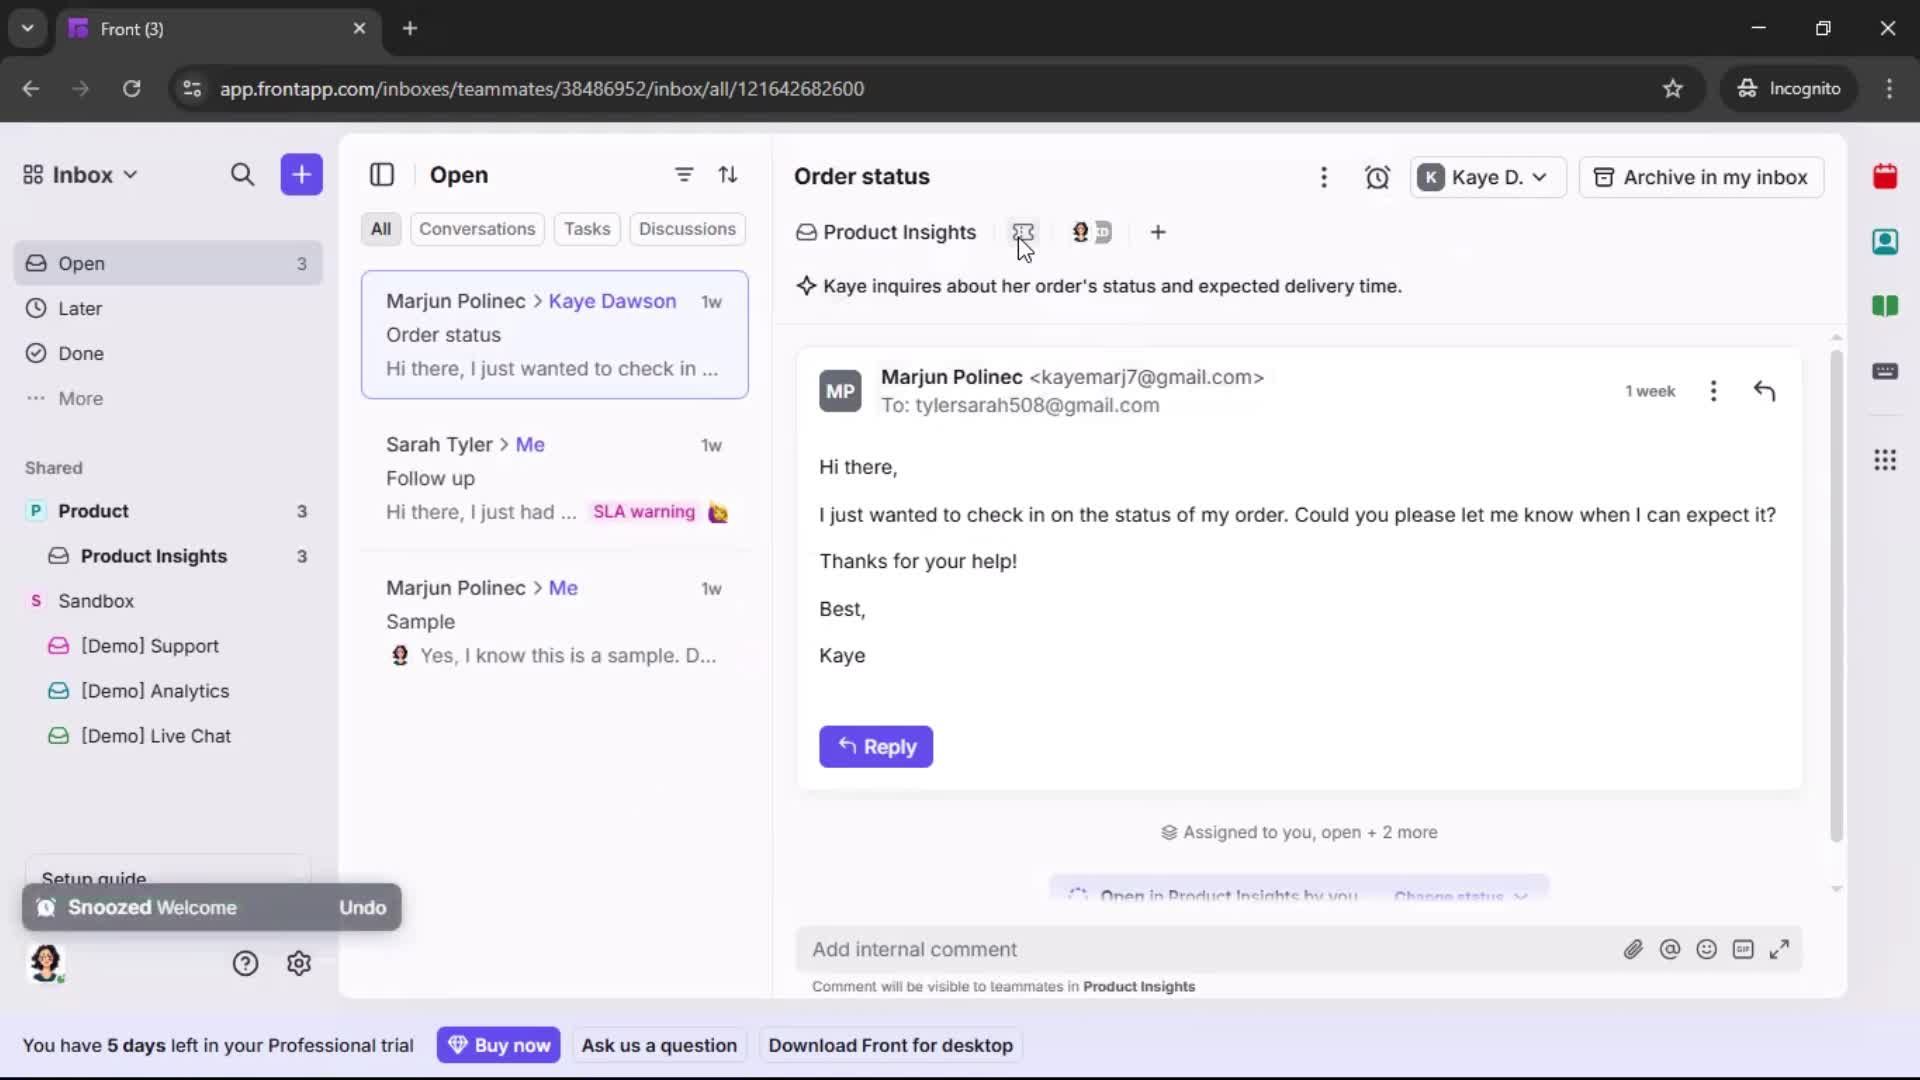Switch to the Conversations tab
The height and width of the screenshot is (1080, 1920).
pos(477,229)
